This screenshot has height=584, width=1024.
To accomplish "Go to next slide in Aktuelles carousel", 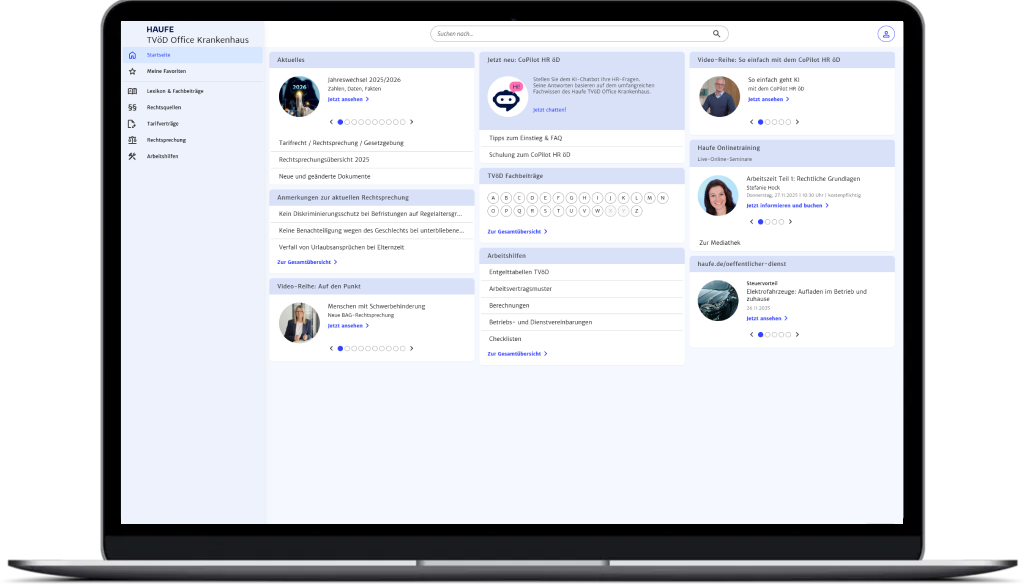I will [x=411, y=122].
